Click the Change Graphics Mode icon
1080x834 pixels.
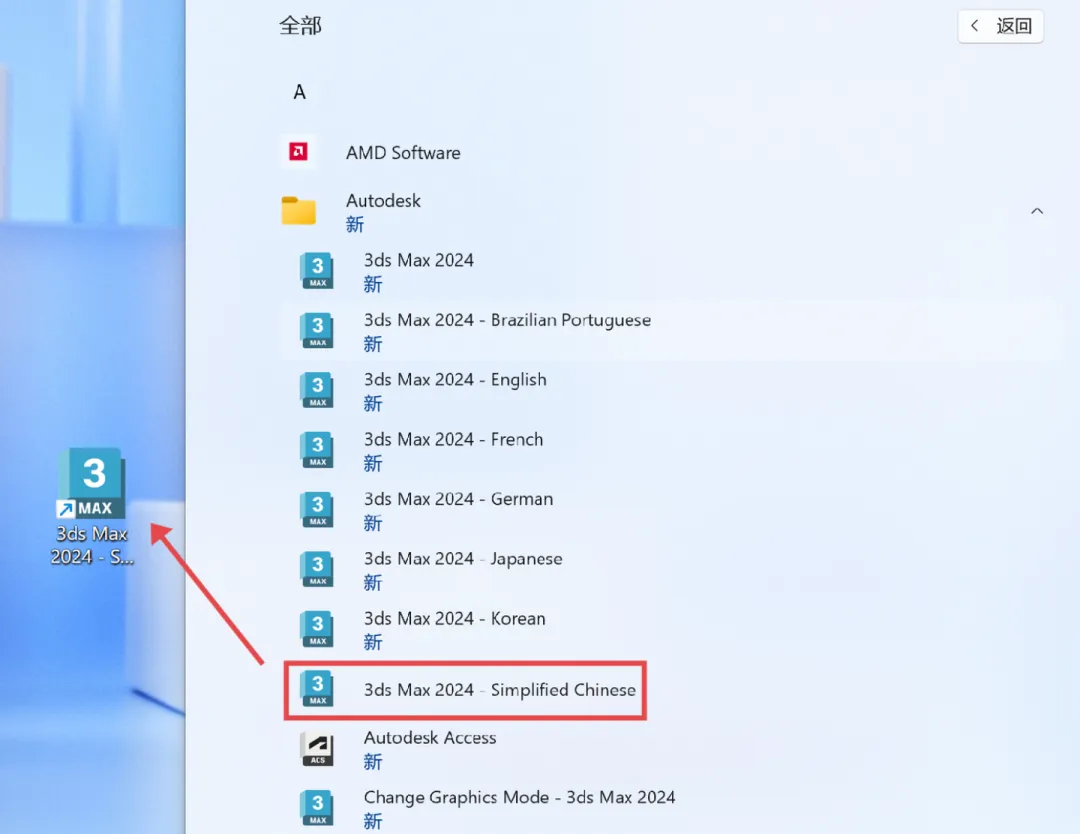point(317,808)
